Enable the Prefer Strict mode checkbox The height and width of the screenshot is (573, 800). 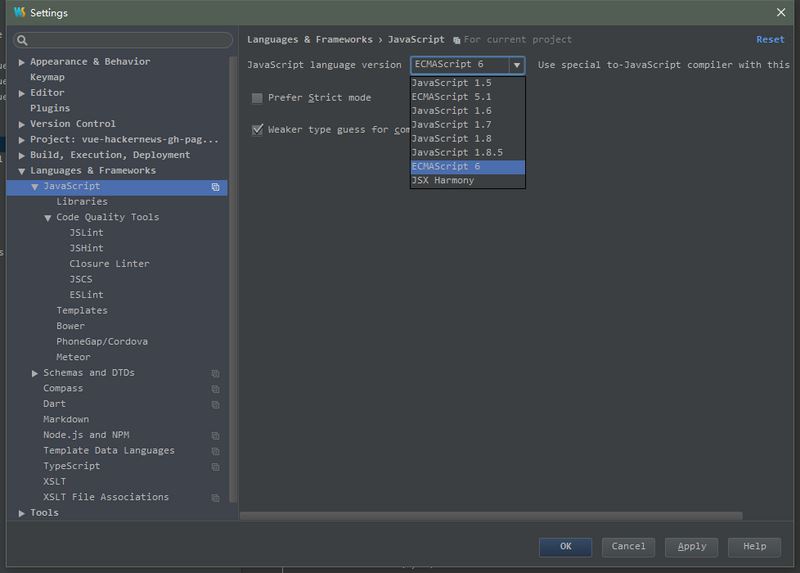pyautogui.click(x=257, y=98)
